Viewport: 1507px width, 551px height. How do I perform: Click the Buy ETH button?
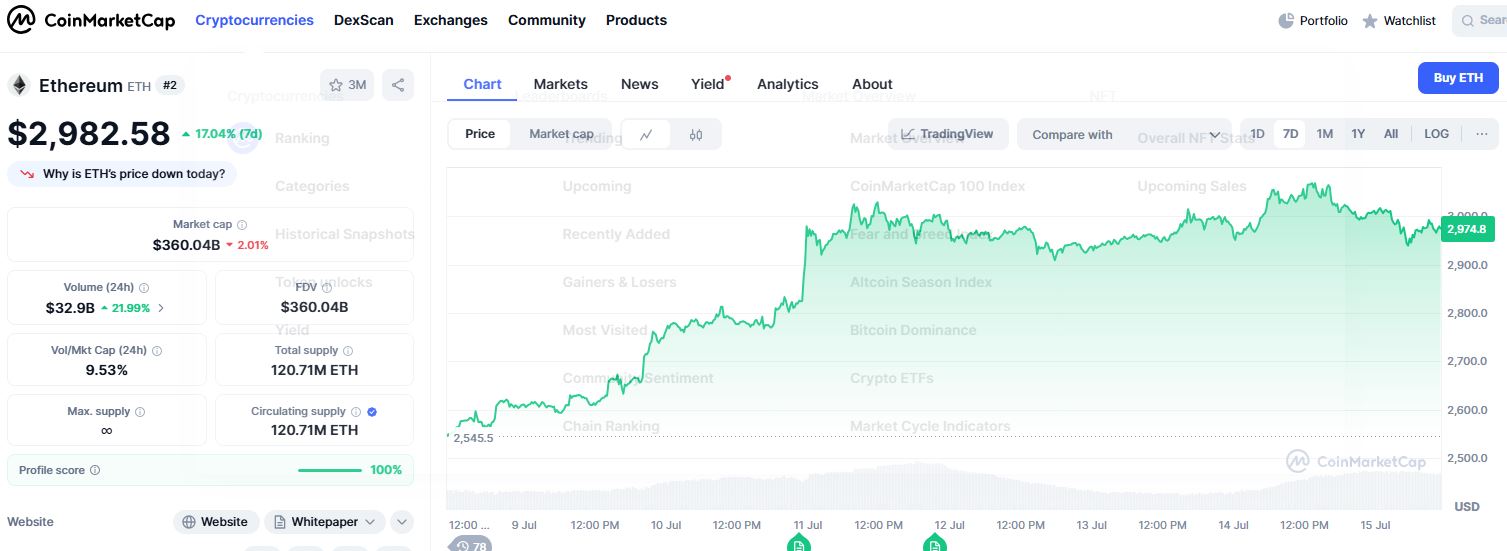coord(1458,78)
